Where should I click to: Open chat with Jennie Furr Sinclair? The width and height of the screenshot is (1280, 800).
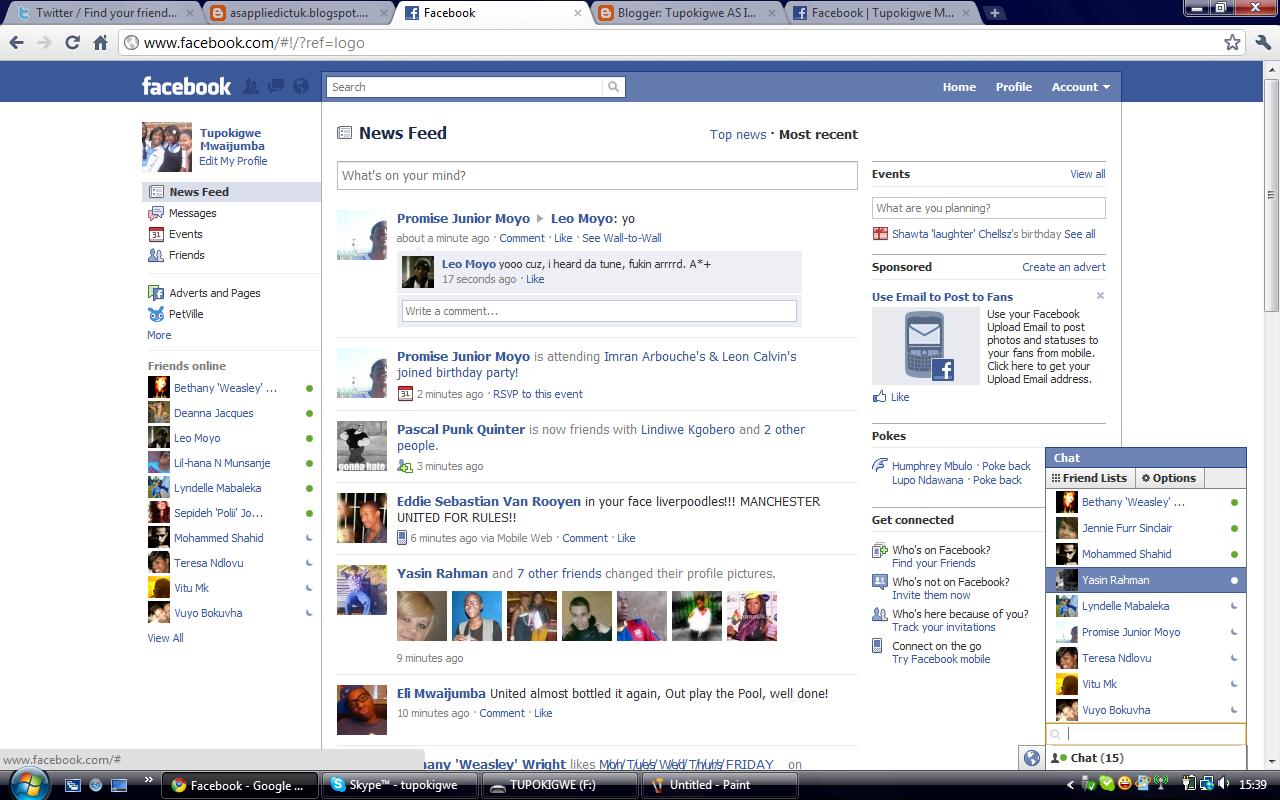click(1146, 528)
